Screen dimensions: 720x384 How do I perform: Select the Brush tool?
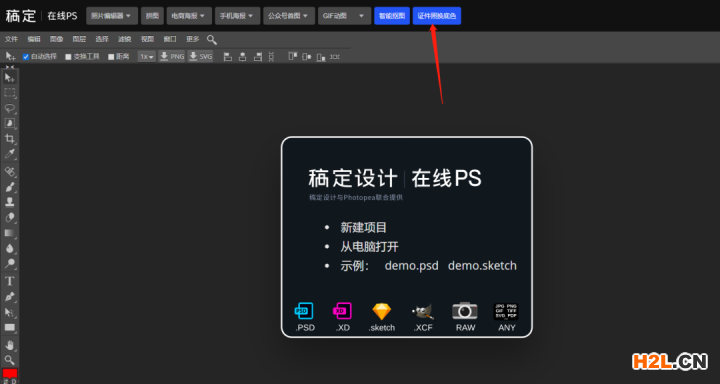click(10, 187)
